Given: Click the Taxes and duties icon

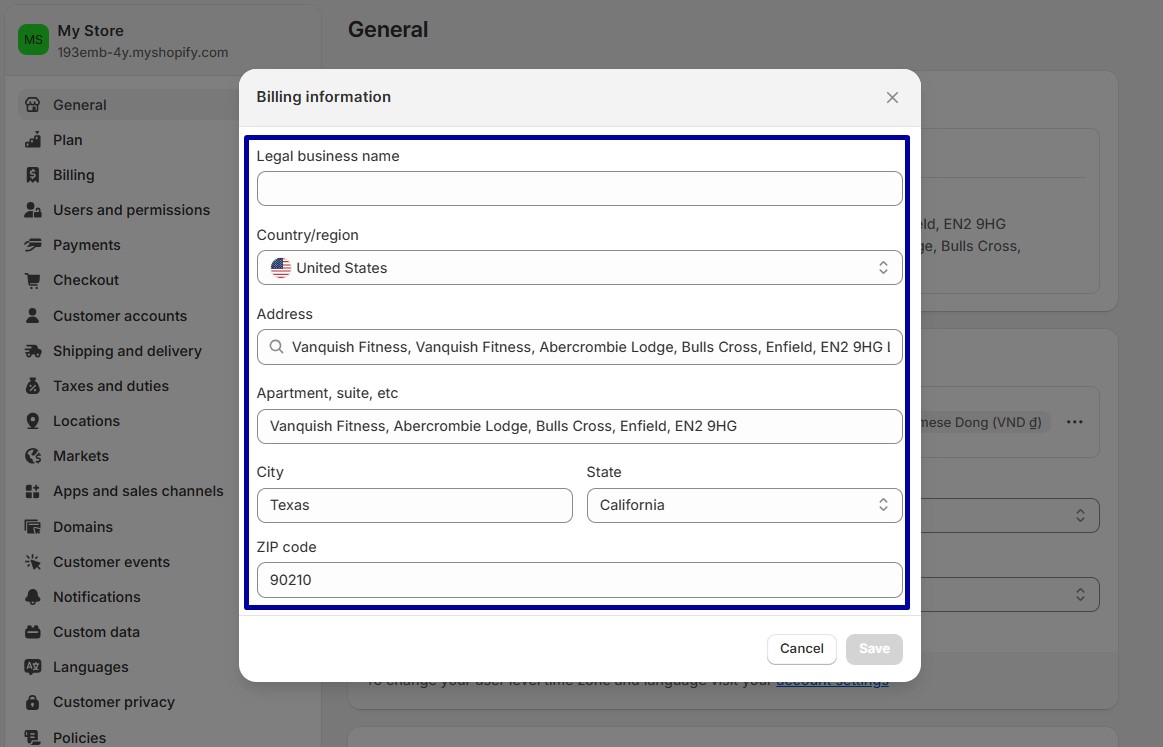Looking at the screenshot, I should pos(33,386).
